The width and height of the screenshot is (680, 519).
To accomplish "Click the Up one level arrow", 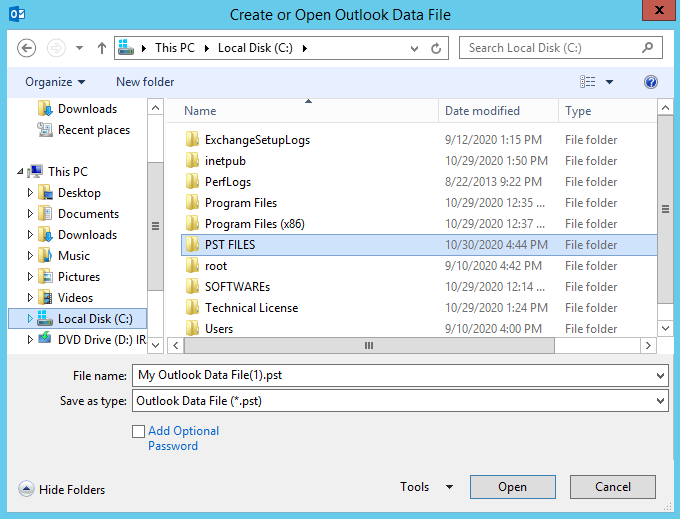I will [101, 48].
